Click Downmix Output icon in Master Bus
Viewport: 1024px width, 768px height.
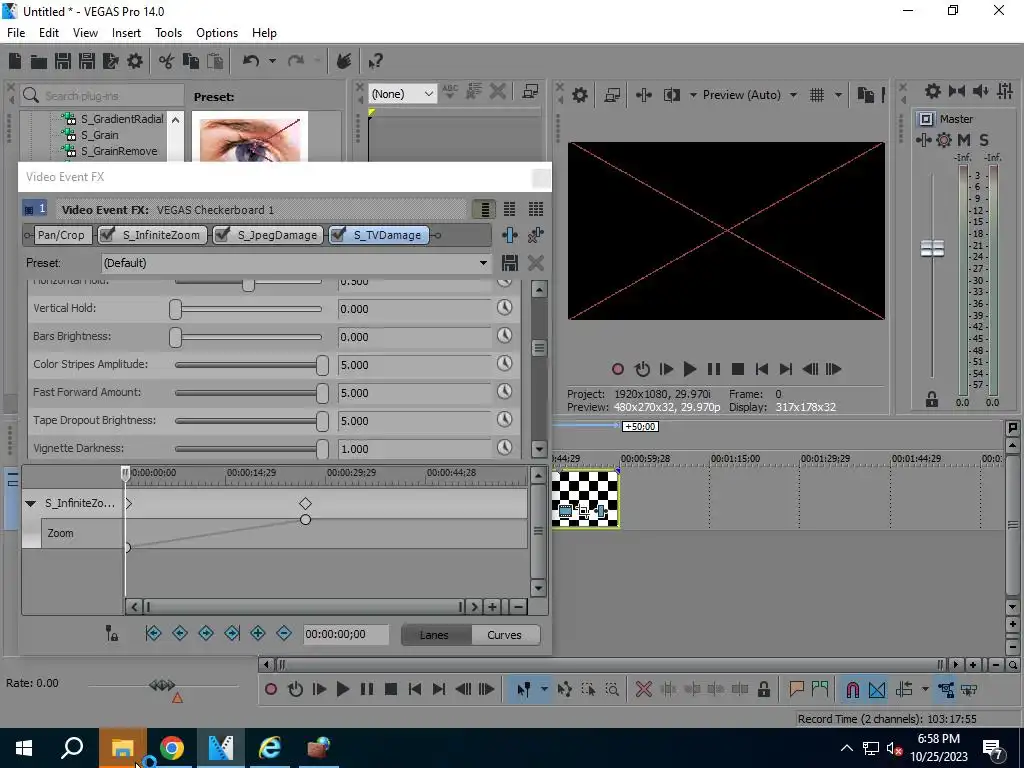(957, 91)
